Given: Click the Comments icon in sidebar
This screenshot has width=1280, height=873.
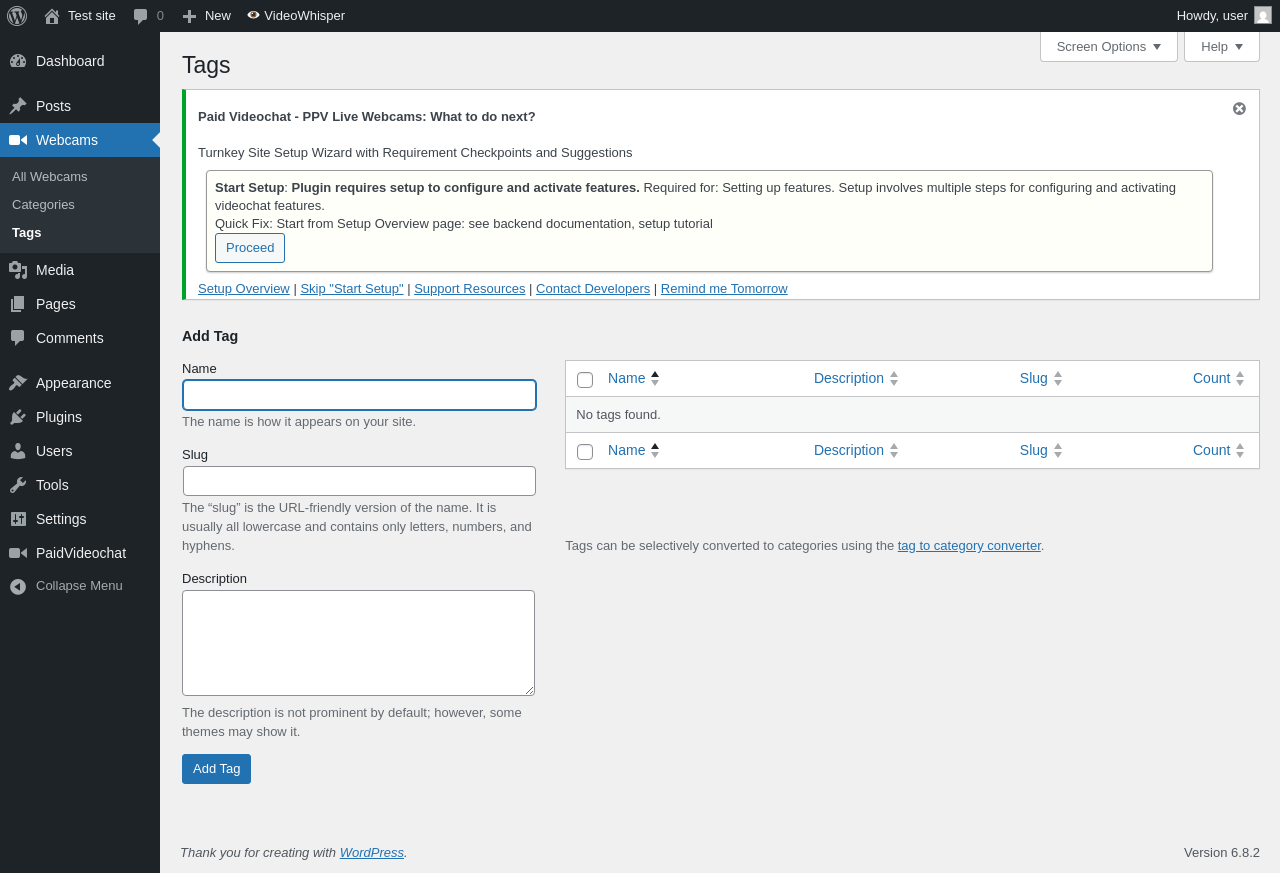Looking at the screenshot, I should [x=18, y=338].
